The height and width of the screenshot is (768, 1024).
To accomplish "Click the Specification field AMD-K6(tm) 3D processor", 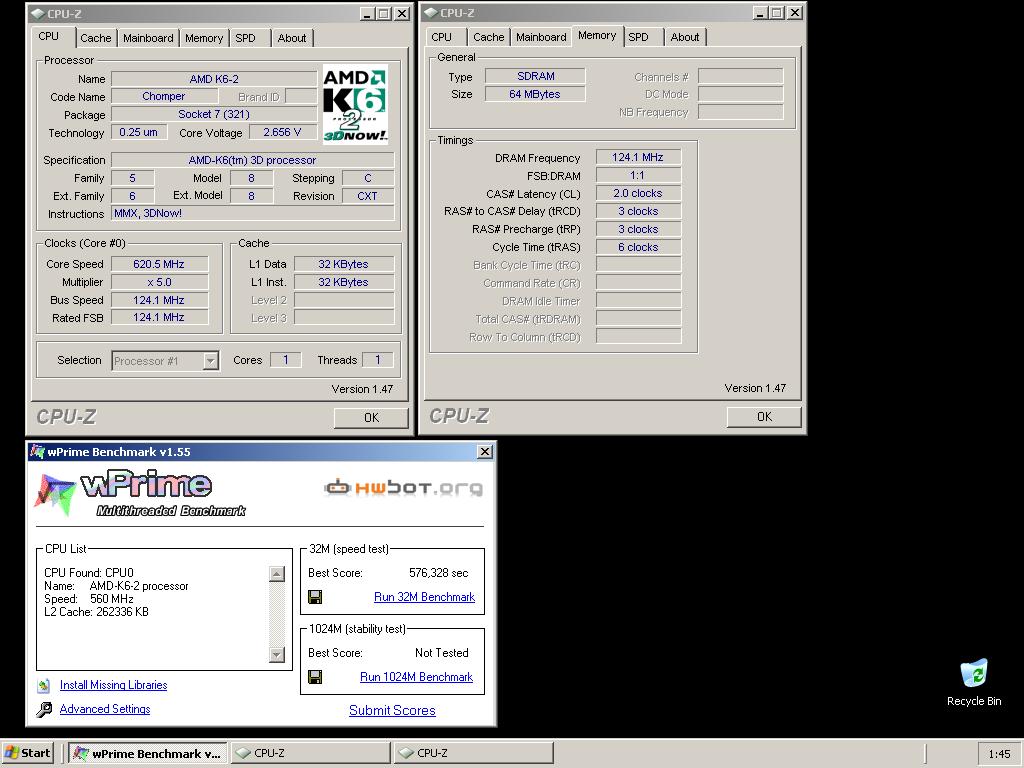I will (x=253, y=160).
